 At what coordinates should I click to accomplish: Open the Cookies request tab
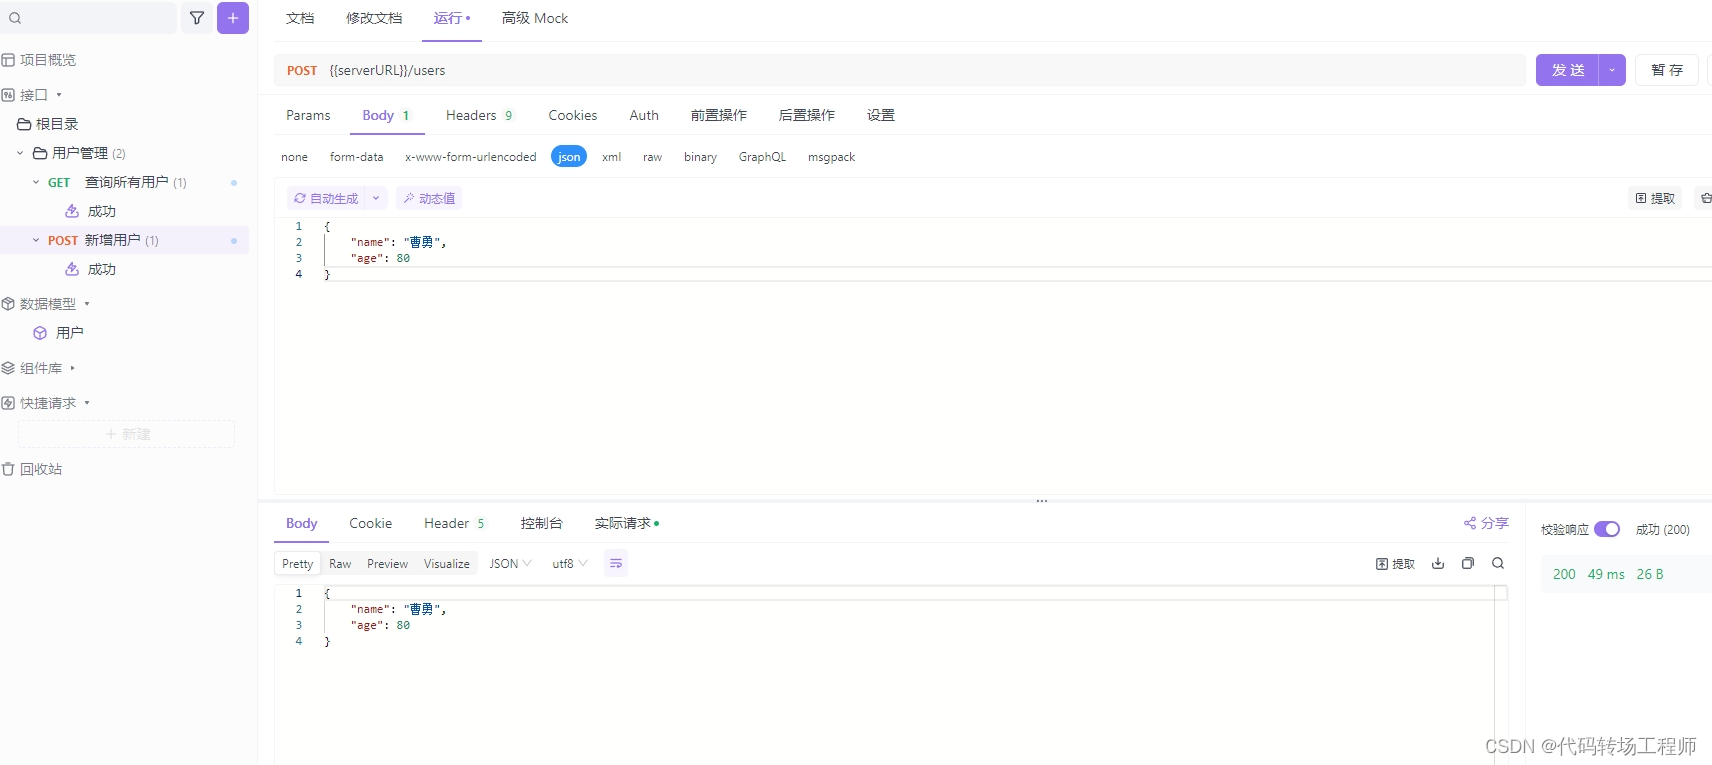(573, 115)
